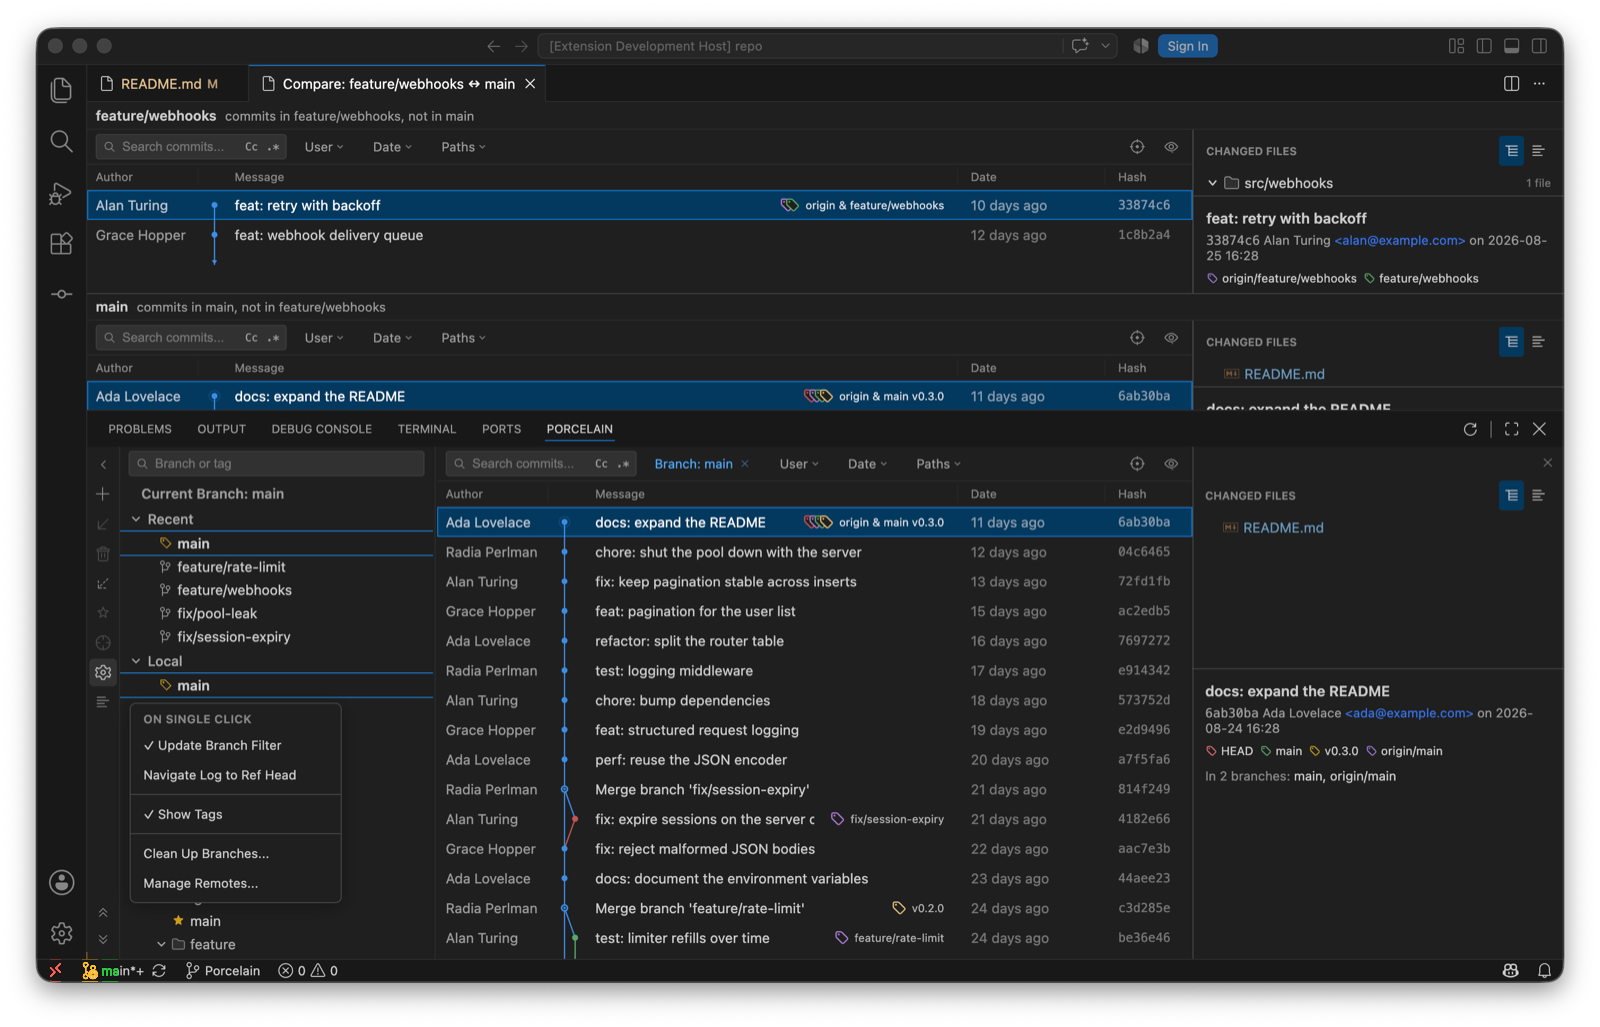Select the fix/pool-leak branch in Recent
1600x1027 pixels.
(217, 614)
